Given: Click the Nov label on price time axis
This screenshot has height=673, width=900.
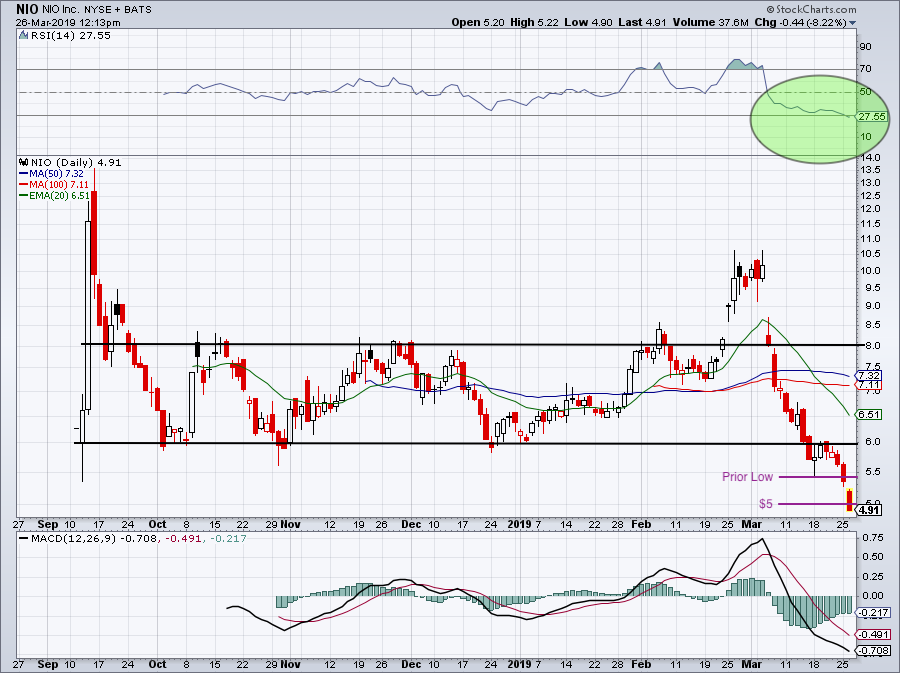Looking at the screenshot, I should coord(291,524).
